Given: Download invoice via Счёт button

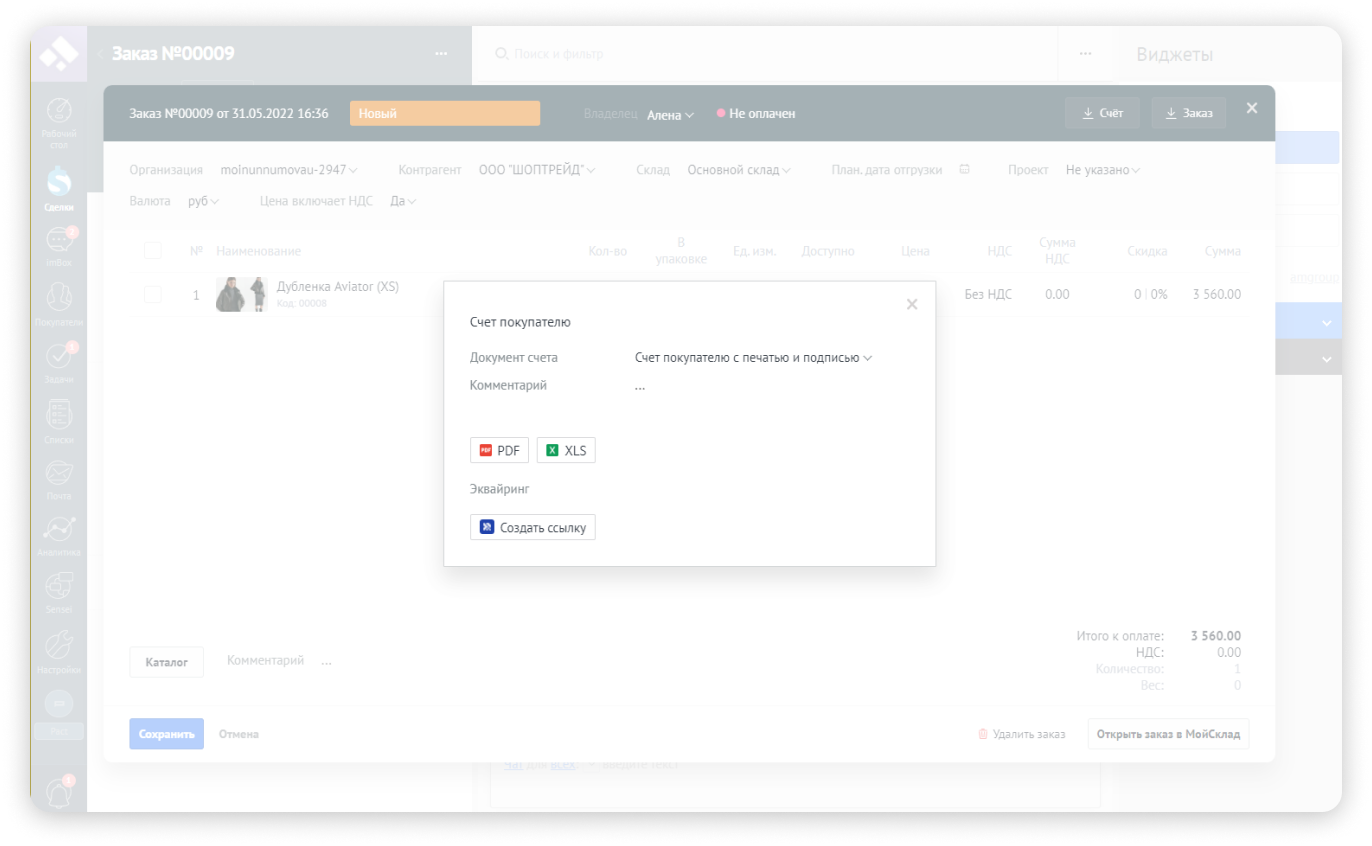Looking at the screenshot, I should (1102, 114).
